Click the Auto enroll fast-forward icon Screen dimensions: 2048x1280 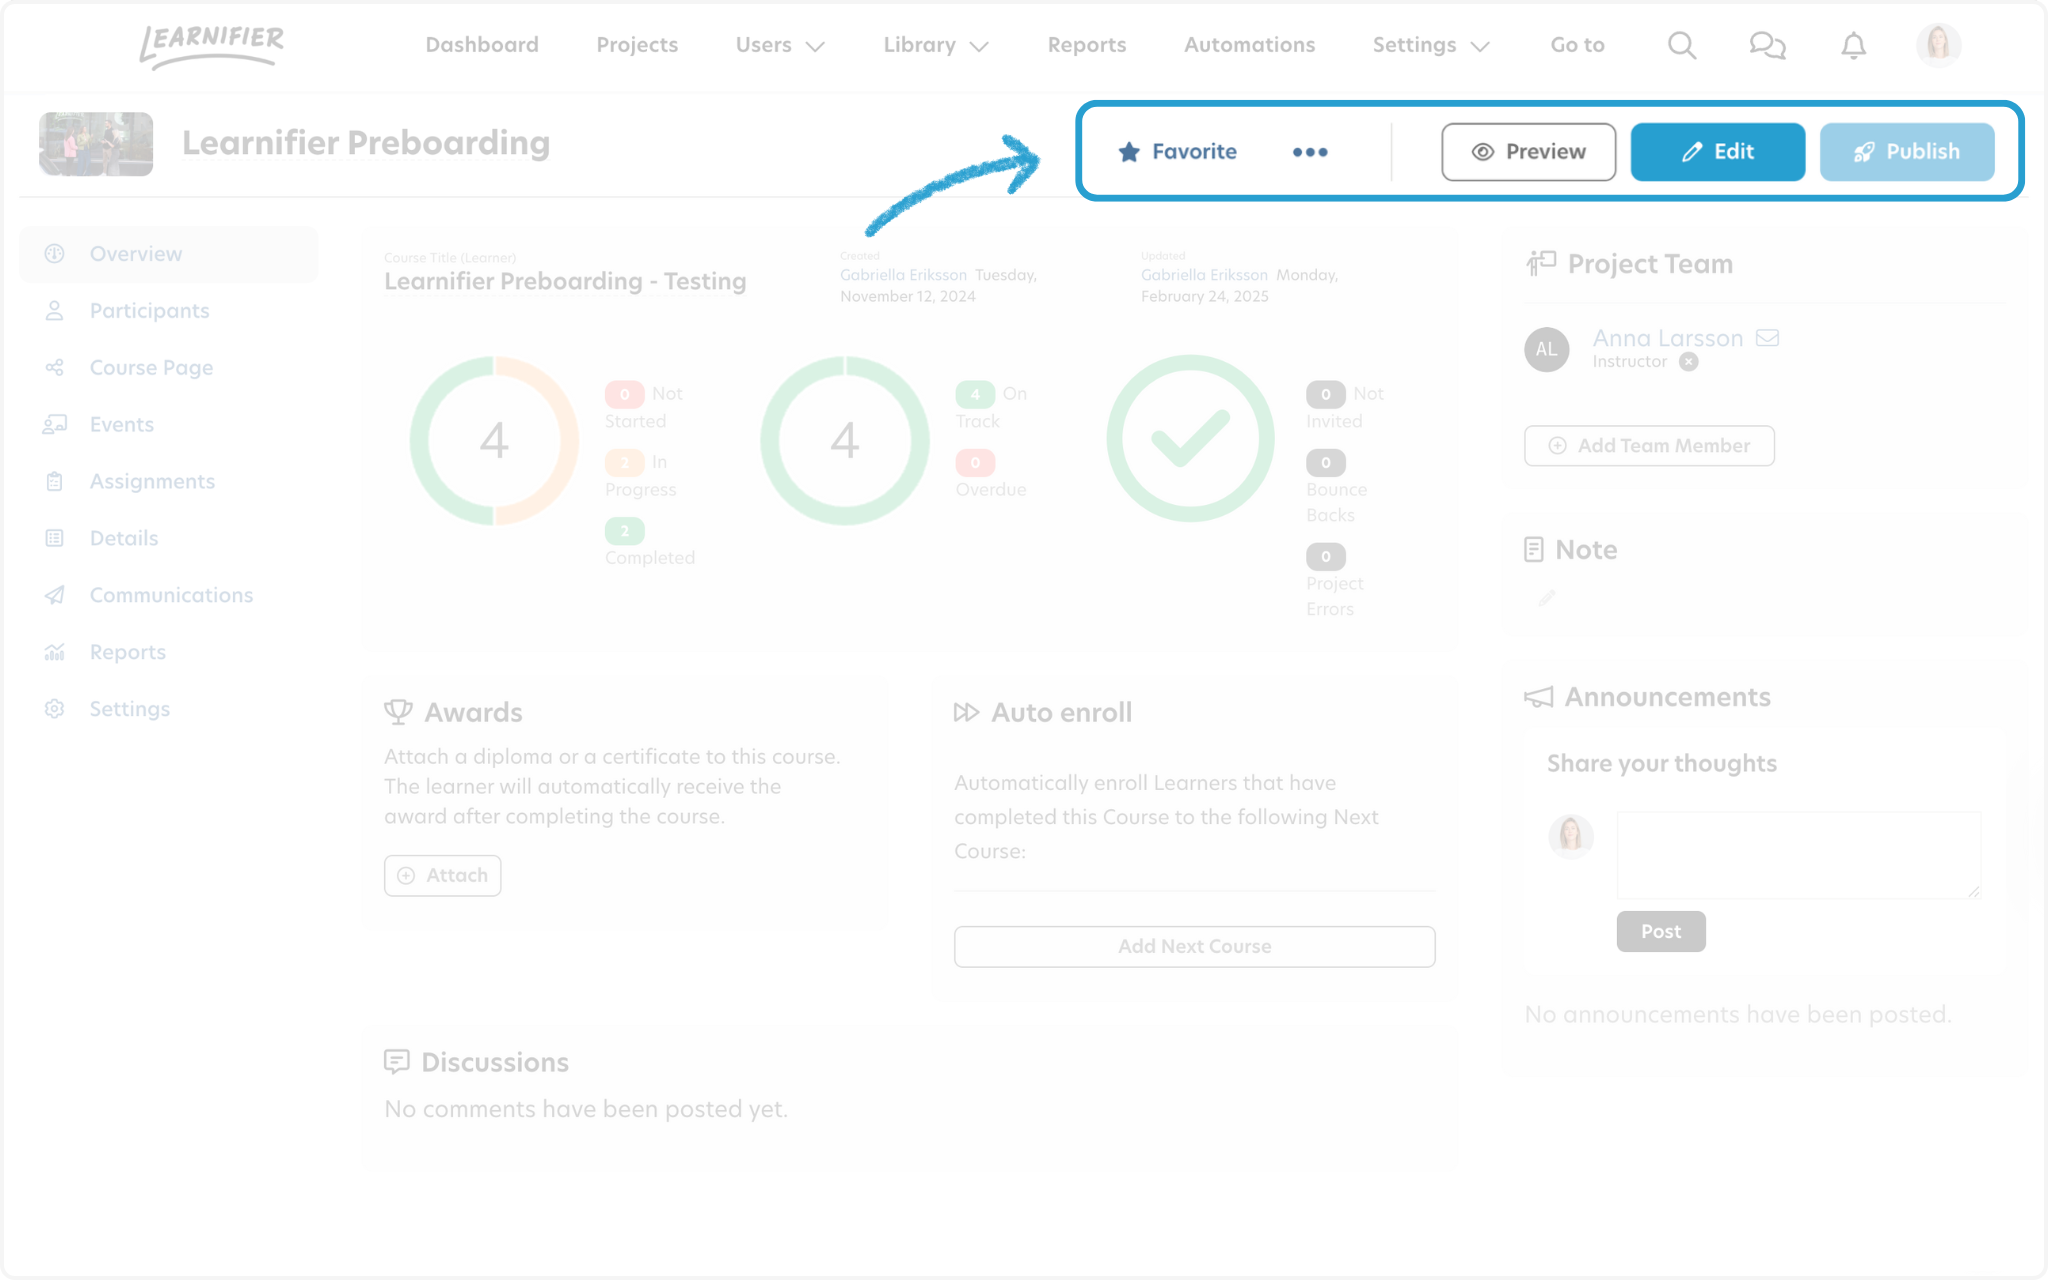coord(966,712)
